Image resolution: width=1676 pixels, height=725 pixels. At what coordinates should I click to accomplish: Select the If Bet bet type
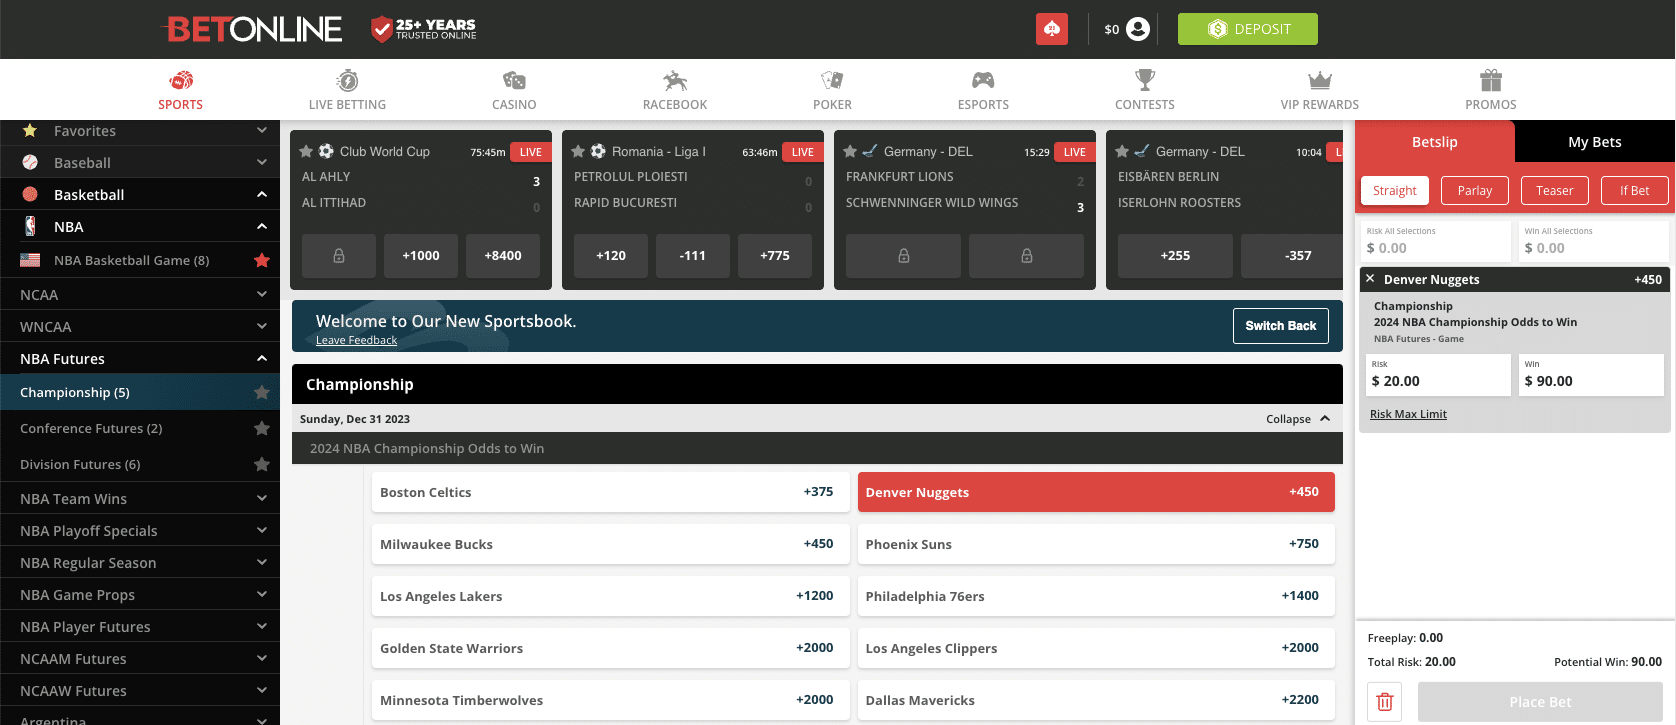point(1635,190)
